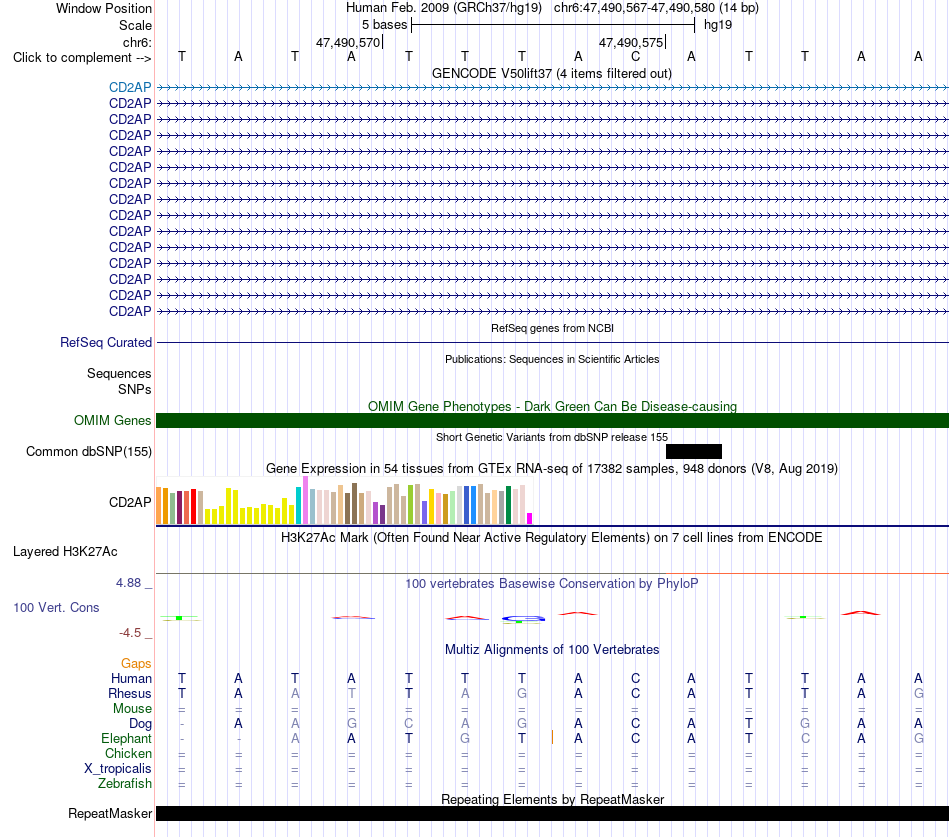Click the RefSeq Curated intron line
Screen dimensions: 950x837
pos(553,342)
